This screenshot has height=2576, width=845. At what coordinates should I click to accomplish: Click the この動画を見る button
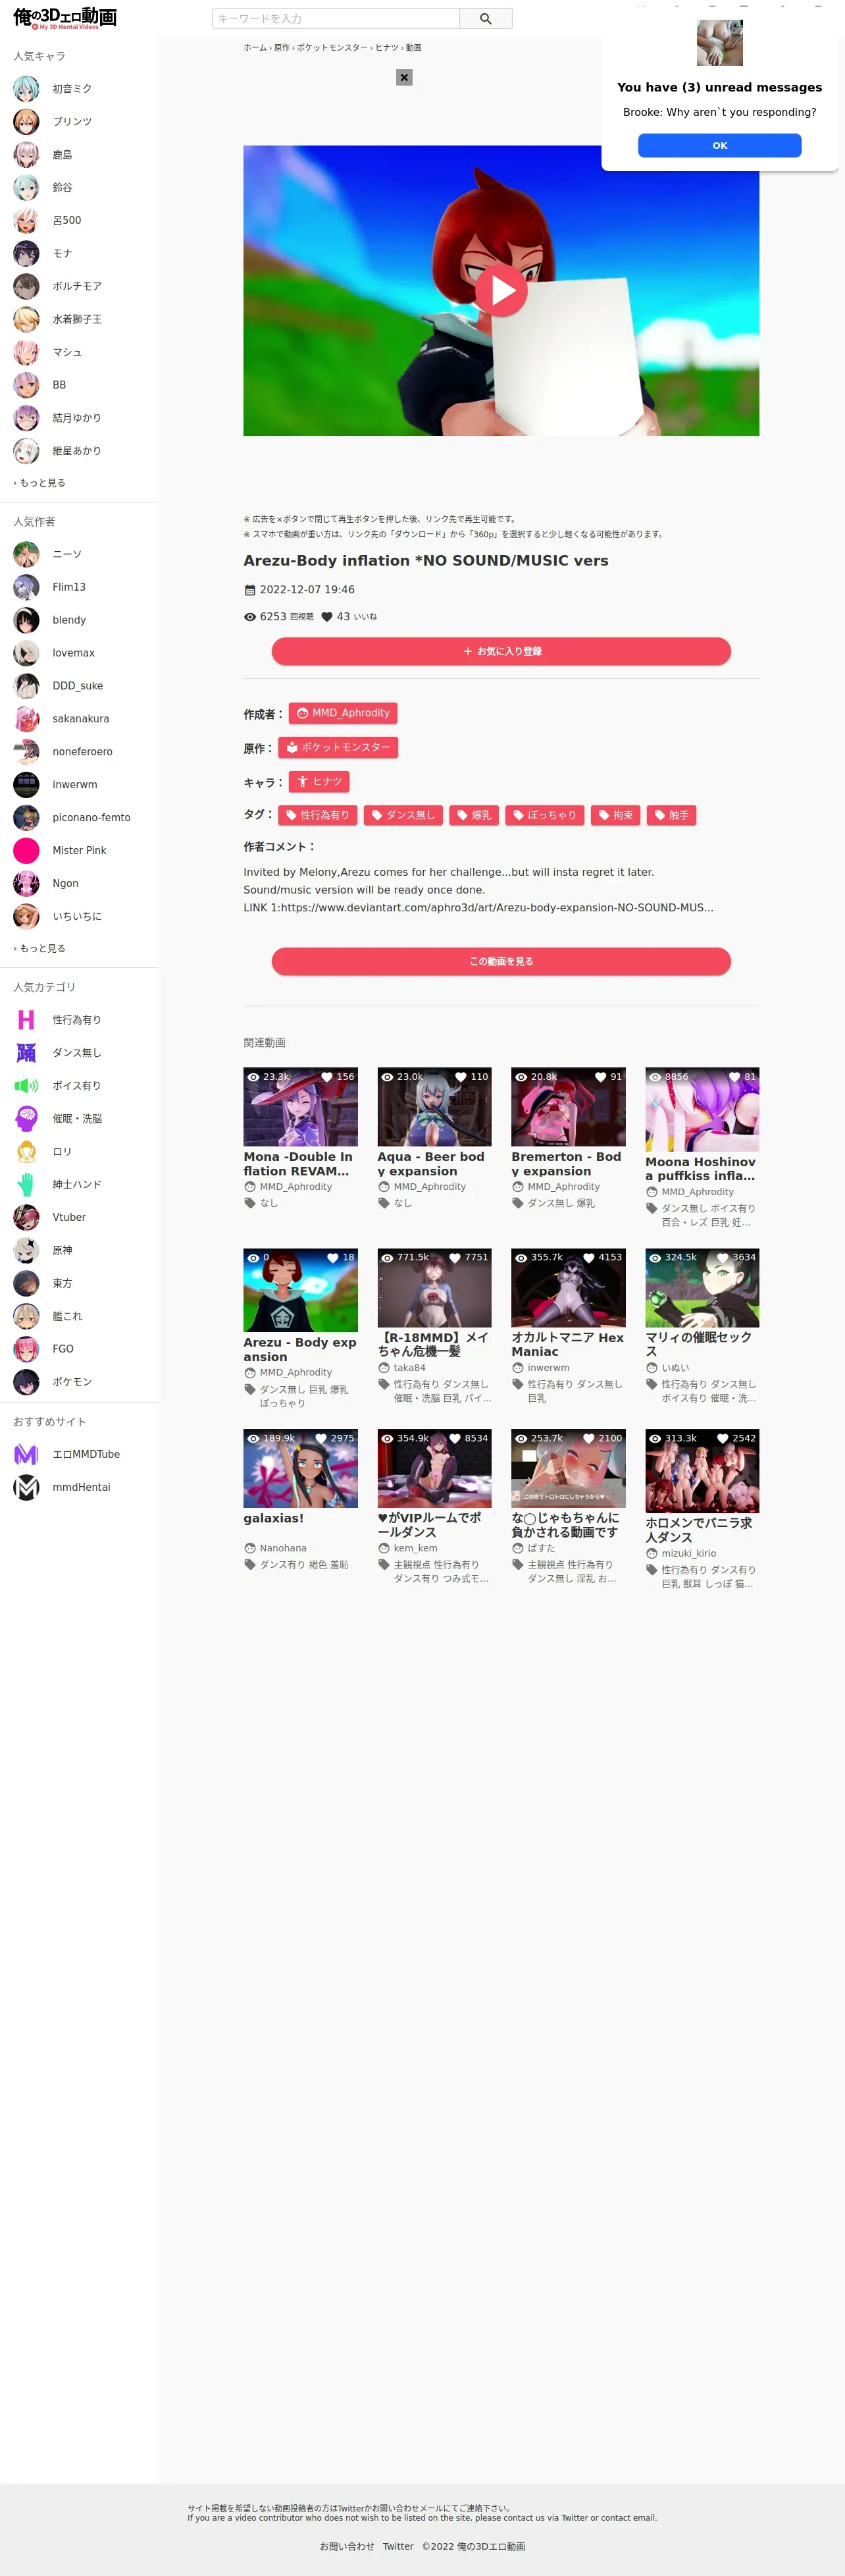pos(501,961)
